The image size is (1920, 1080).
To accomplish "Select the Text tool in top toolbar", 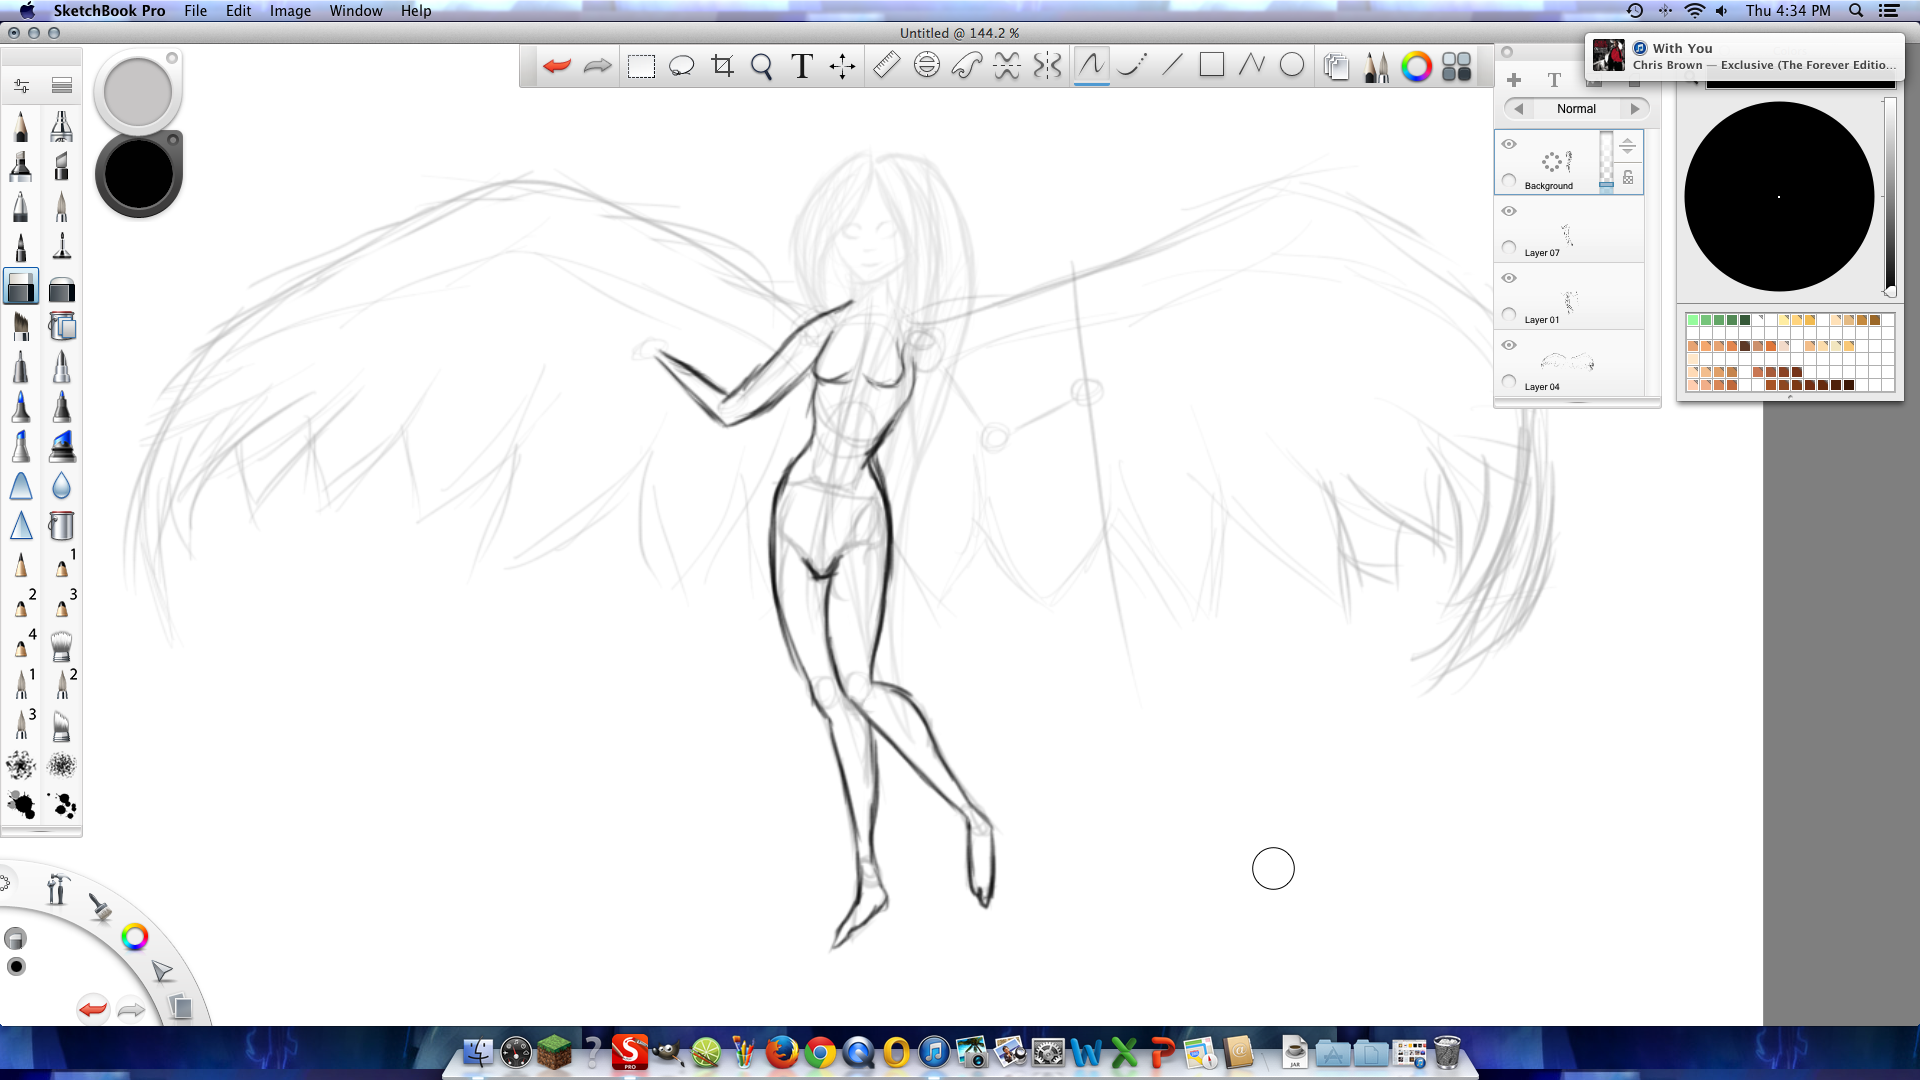I will pos(801,66).
